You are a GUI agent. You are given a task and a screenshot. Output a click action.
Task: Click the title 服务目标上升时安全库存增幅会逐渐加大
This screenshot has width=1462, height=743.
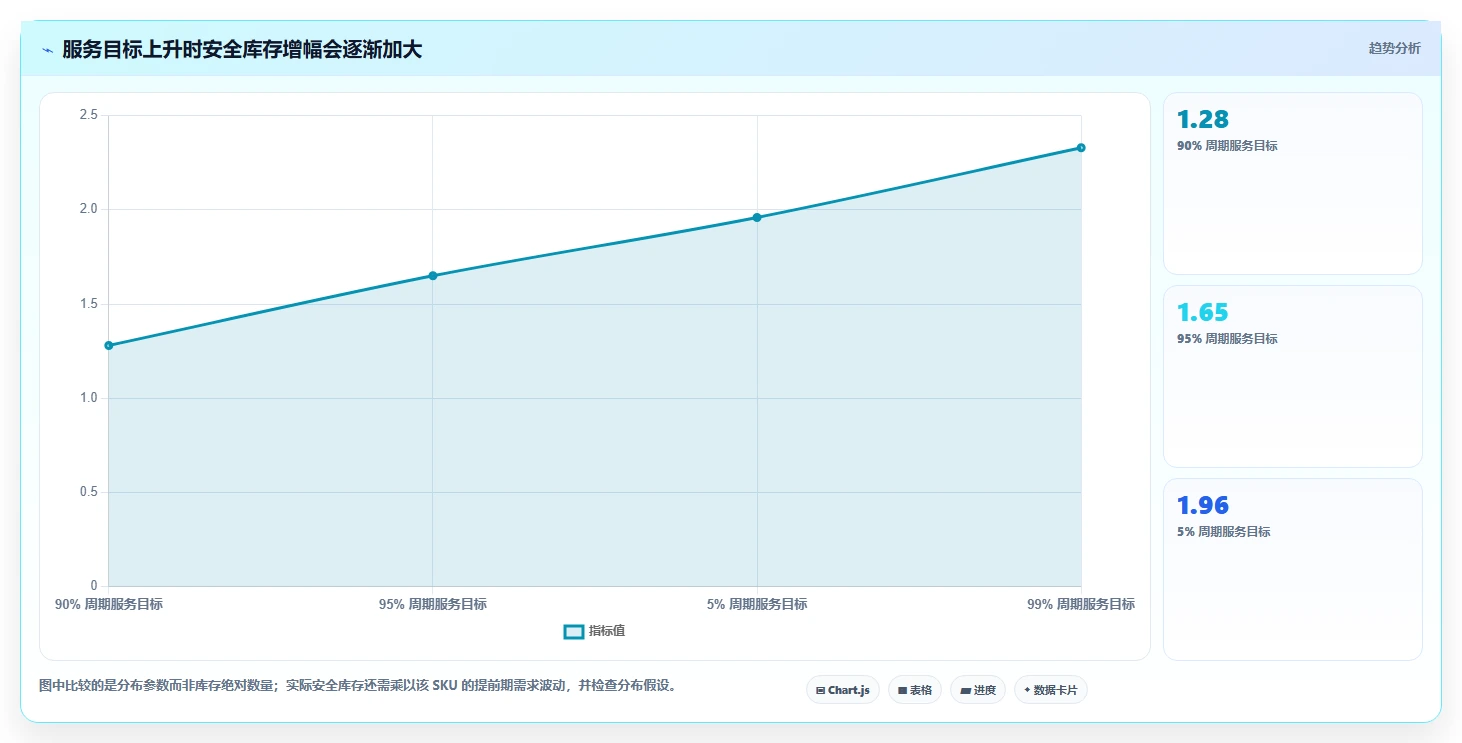[x=242, y=50]
